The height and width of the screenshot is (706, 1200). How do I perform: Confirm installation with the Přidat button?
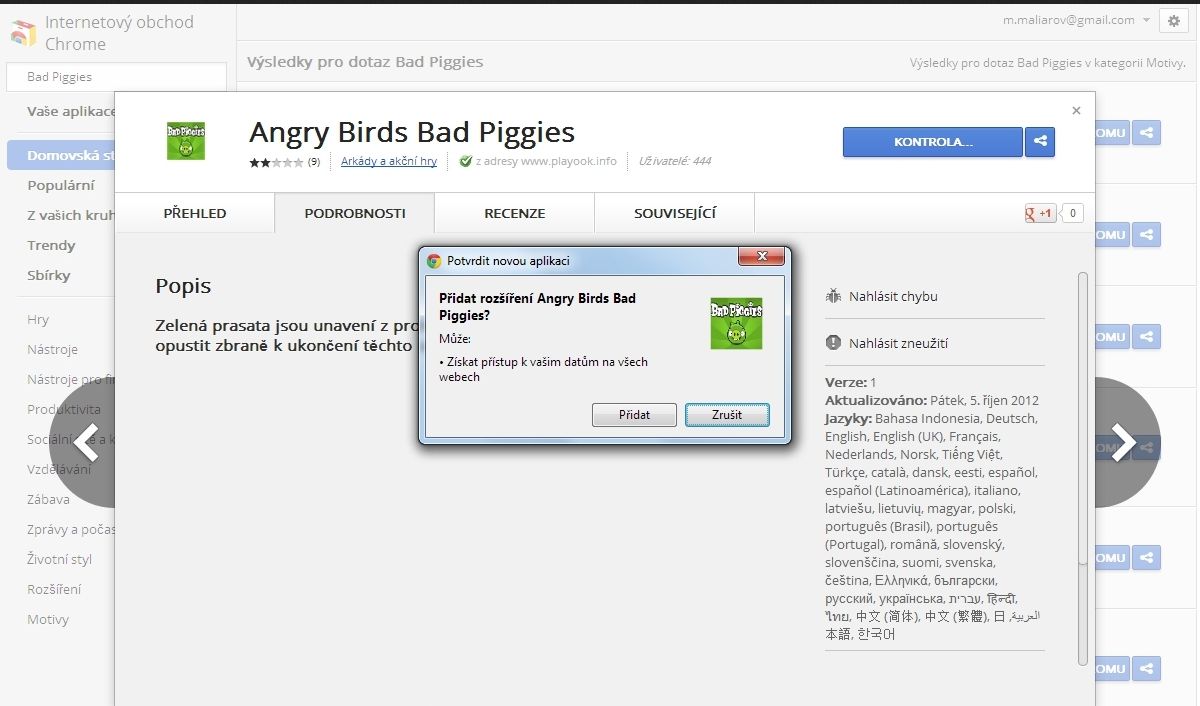pos(634,415)
